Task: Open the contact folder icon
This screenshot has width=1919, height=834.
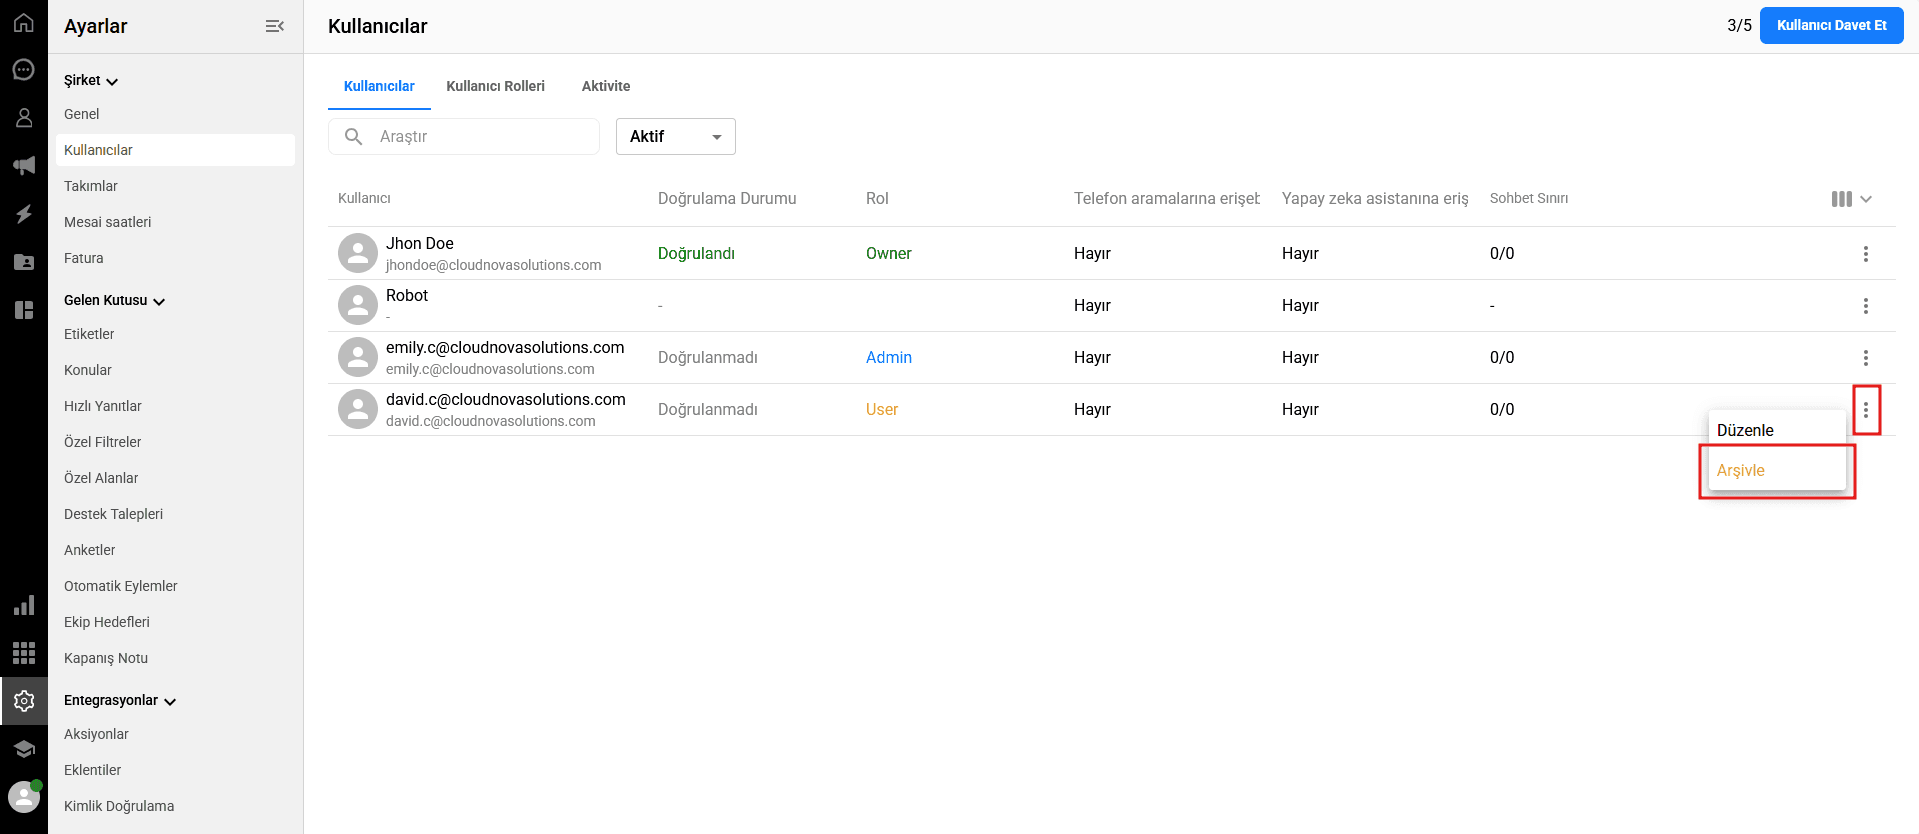Action: pyautogui.click(x=24, y=262)
